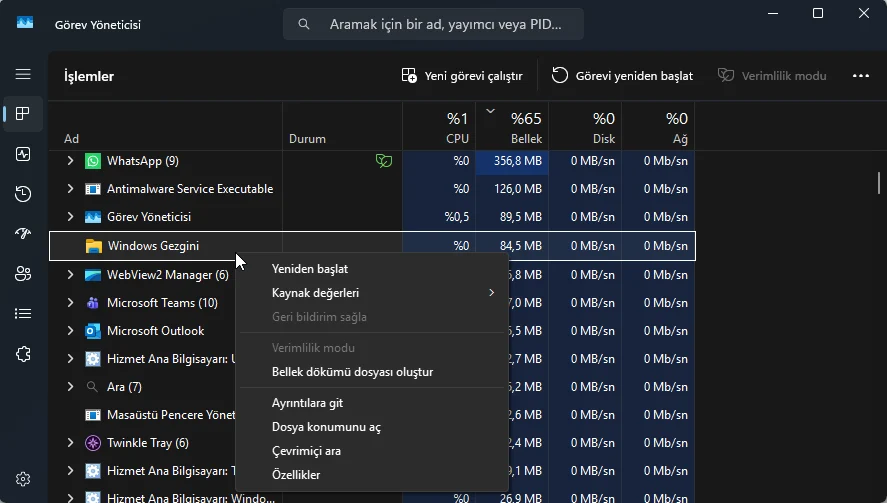Click the search magnifier icon

(304, 24)
